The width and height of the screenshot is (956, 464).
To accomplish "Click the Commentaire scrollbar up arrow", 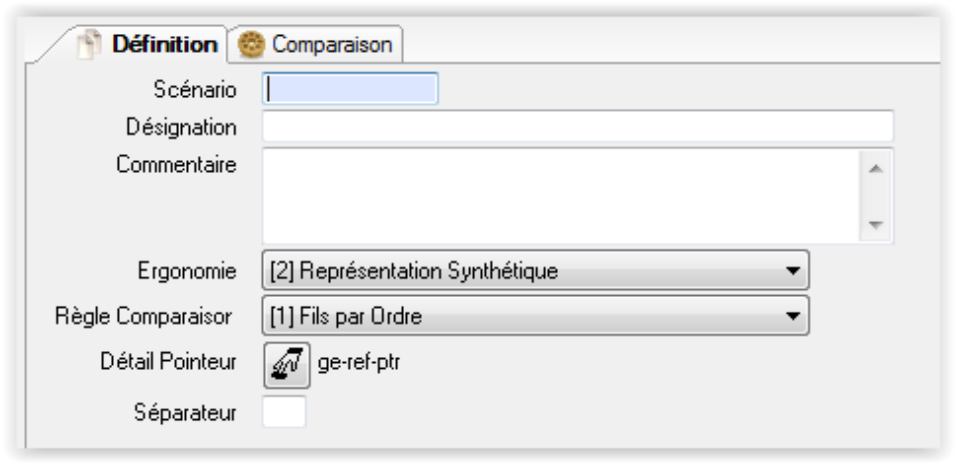I will tap(876, 169).
